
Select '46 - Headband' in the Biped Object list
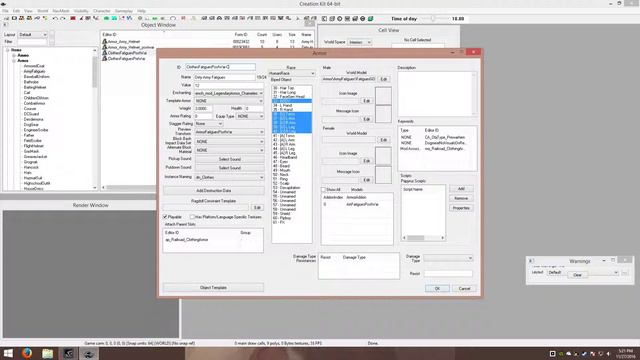(x=285, y=158)
